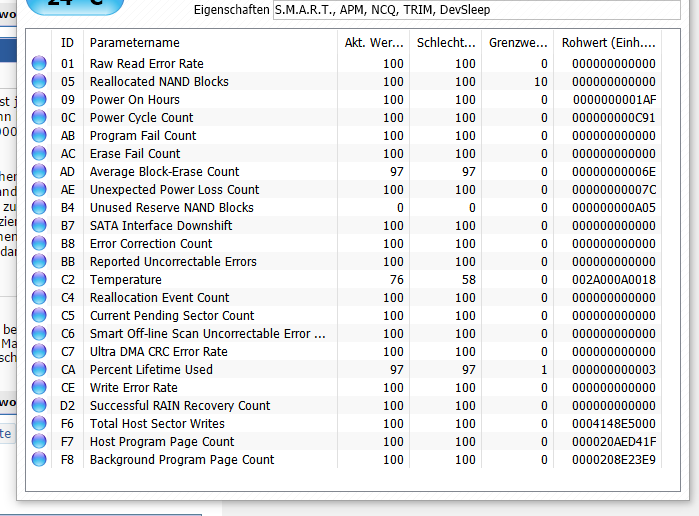Click the status orb for Unused Reserve NAND Blocks
The width and height of the screenshot is (699, 516).
39,207
